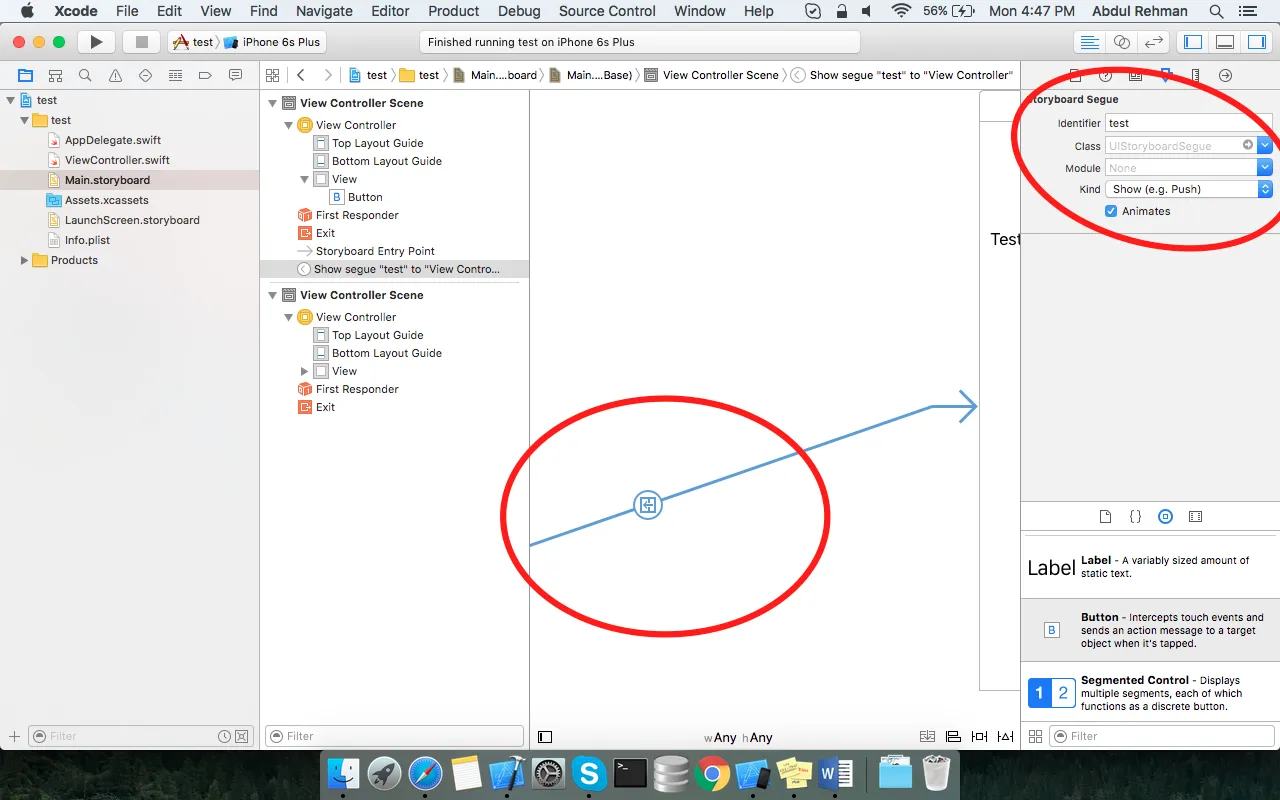Uncheck the Animates checkbox

1111,211
